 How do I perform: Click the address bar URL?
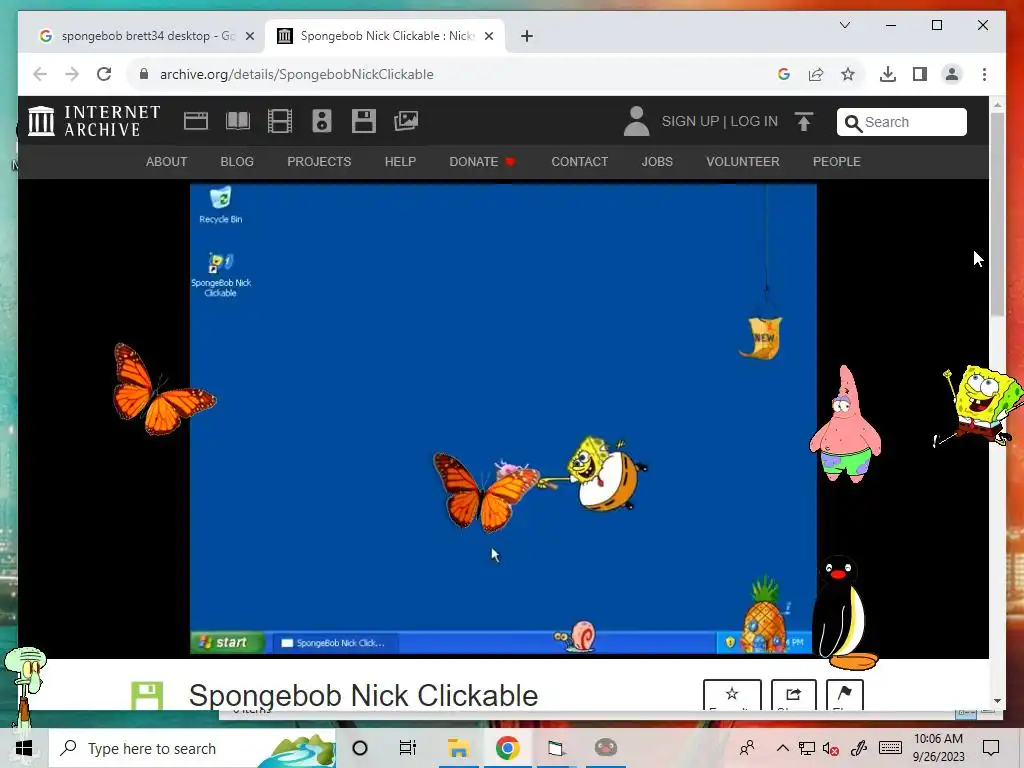pos(296,74)
